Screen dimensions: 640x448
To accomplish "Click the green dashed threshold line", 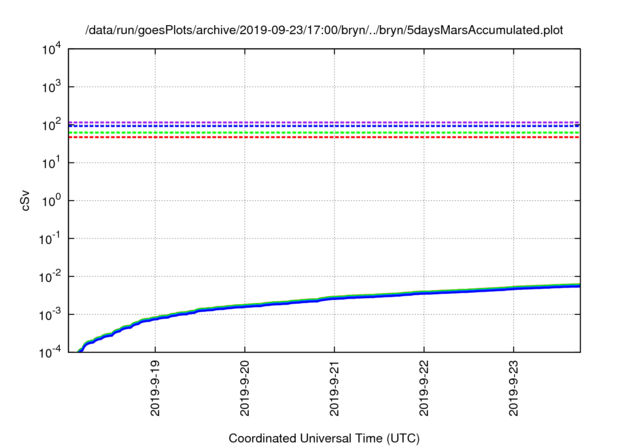I will click(x=324, y=133).
